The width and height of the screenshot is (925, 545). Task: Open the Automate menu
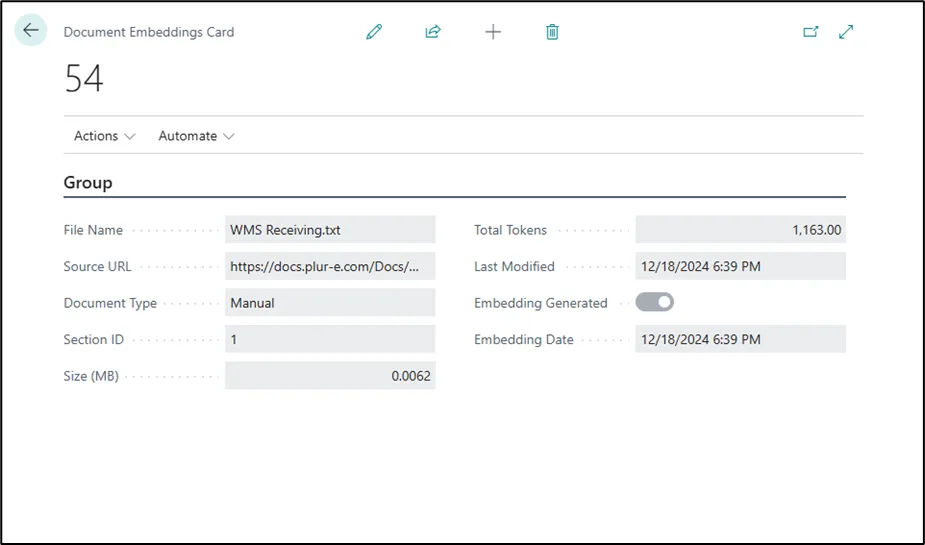point(196,136)
